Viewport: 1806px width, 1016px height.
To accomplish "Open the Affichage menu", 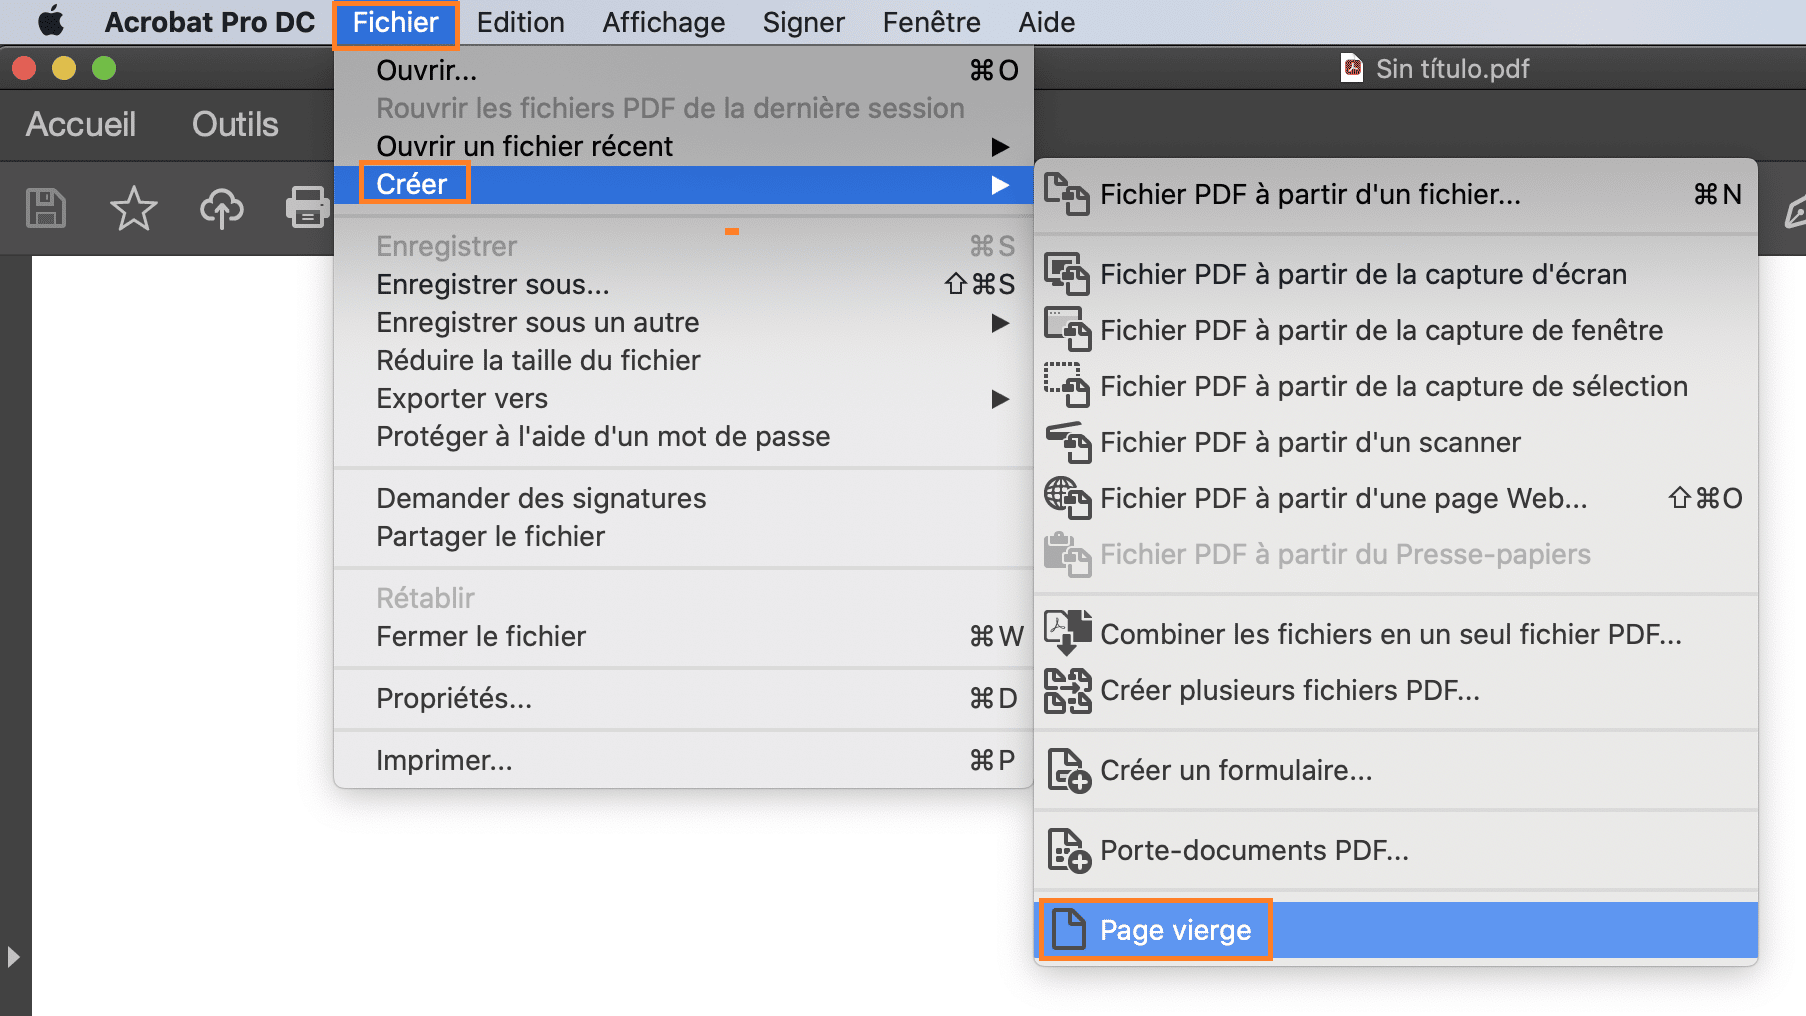I will coord(663,22).
